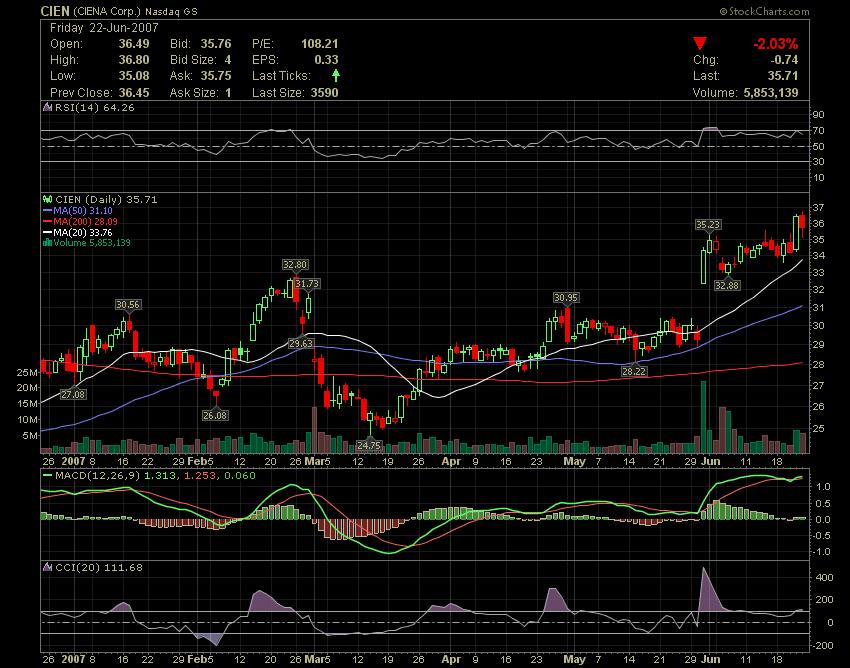Click the RSI(14) indicator panel icon
This screenshot has height=668, width=850.
point(47,107)
